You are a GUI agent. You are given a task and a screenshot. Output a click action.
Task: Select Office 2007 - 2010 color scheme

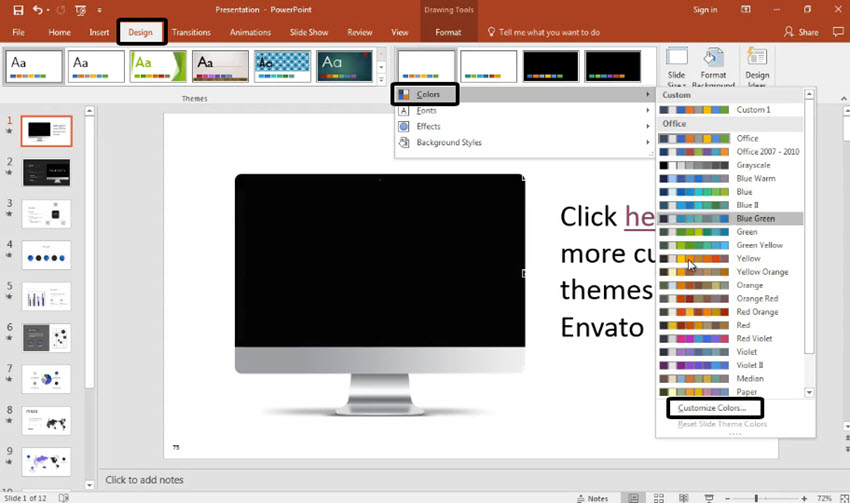click(730, 152)
